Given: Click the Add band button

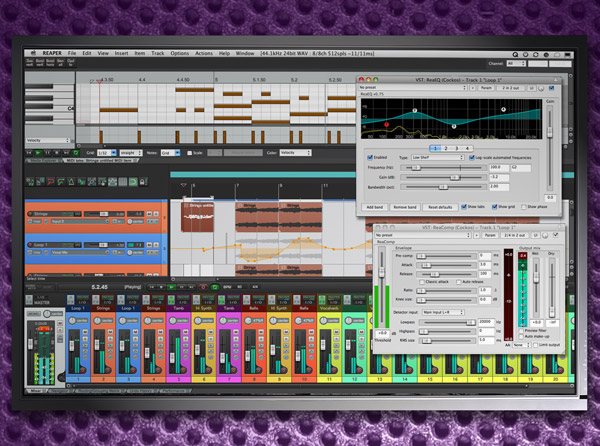Looking at the screenshot, I should [376, 206].
